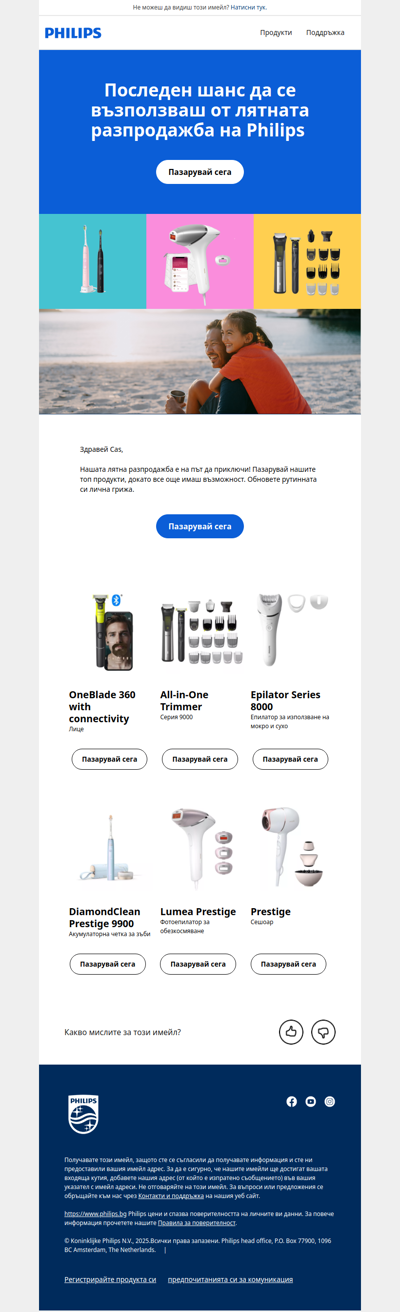Screen dimensions: 400x1312
Task: Follow the Натисни тук link
Action: pyautogui.click(x=248, y=7)
